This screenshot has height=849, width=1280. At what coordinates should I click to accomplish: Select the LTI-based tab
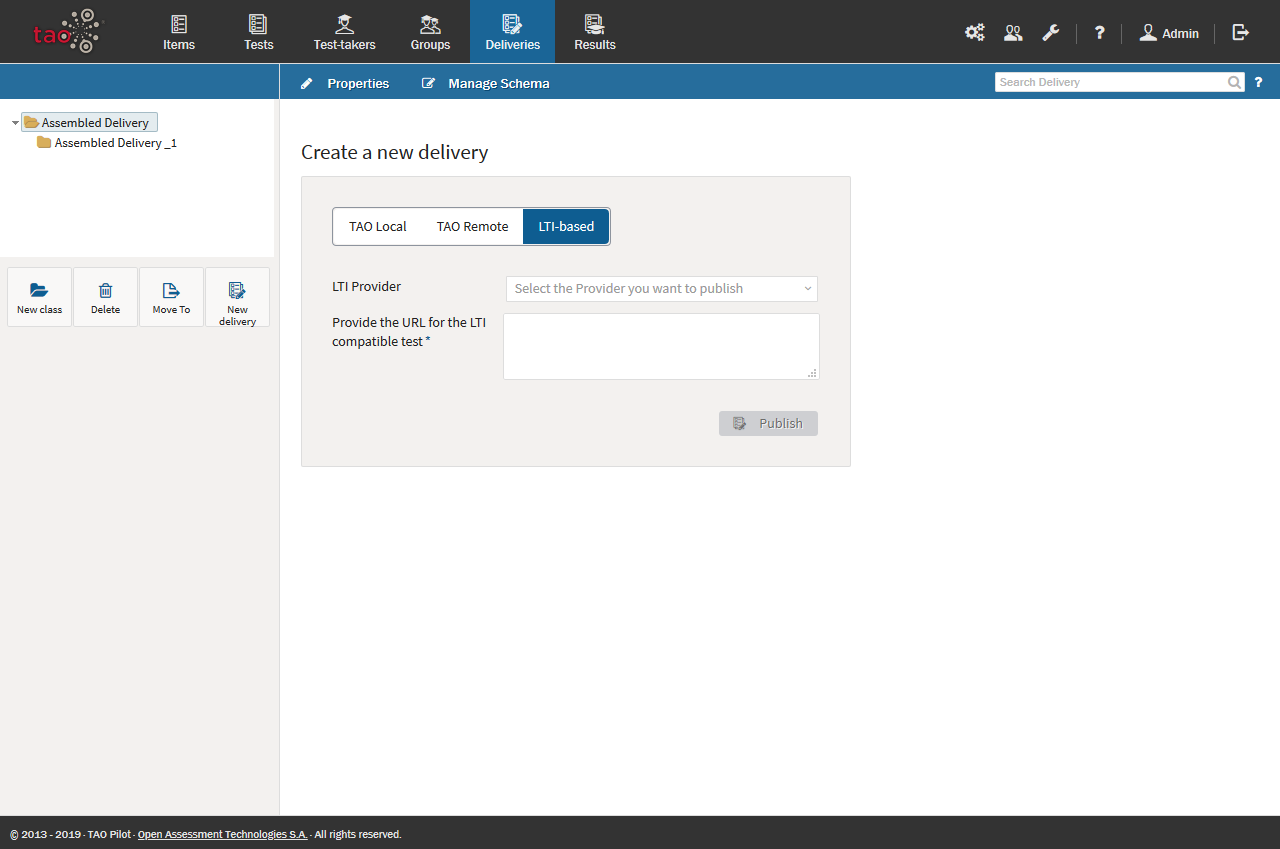pos(566,226)
